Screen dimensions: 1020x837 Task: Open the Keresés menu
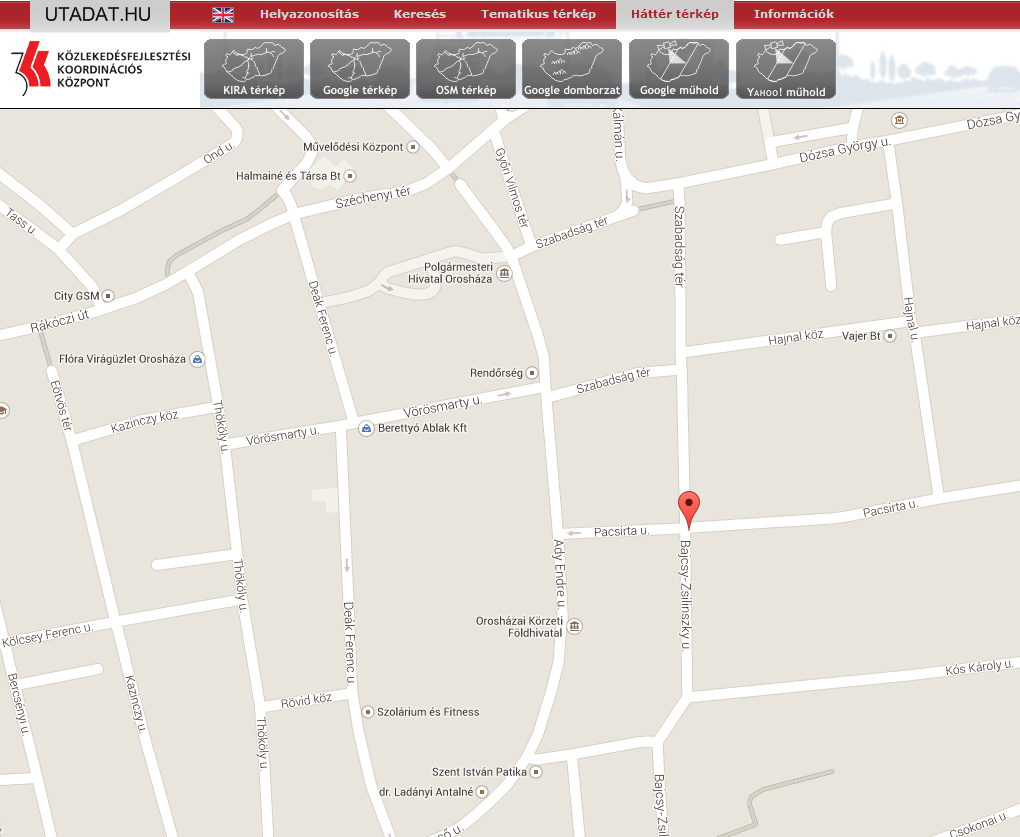(420, 15)
